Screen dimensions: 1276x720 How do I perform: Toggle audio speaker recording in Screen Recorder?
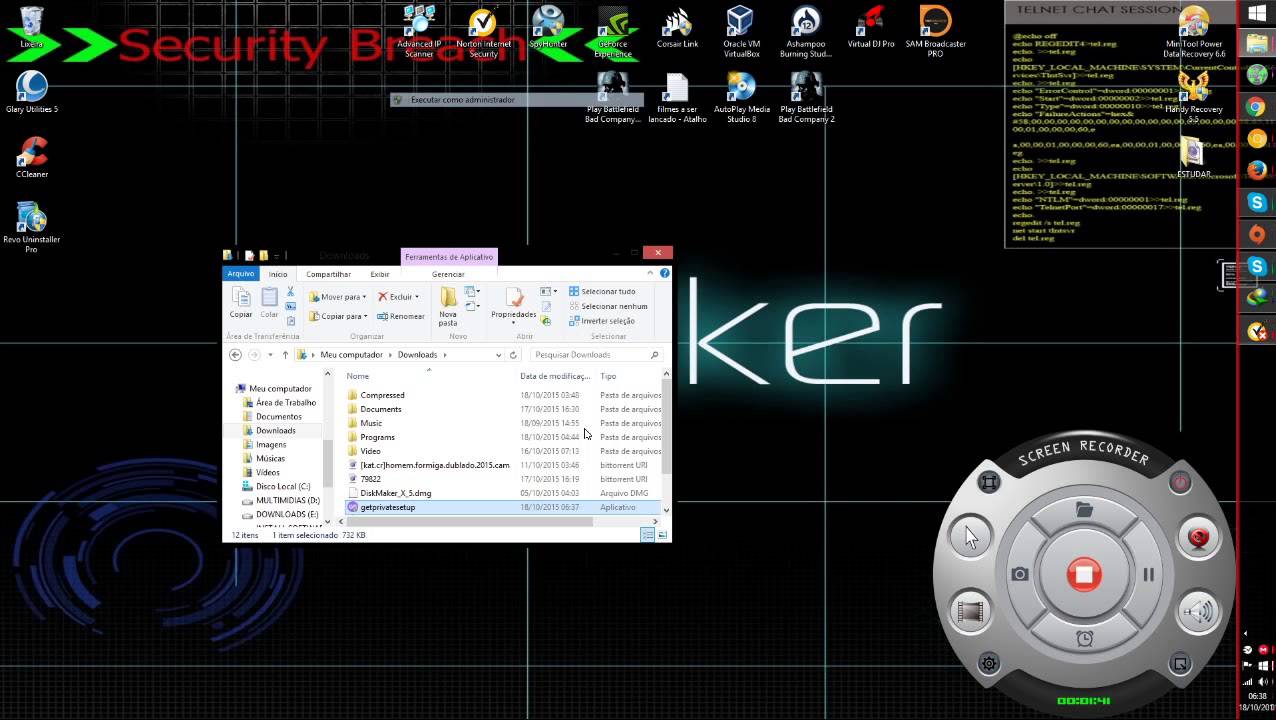click(1198, 611)
